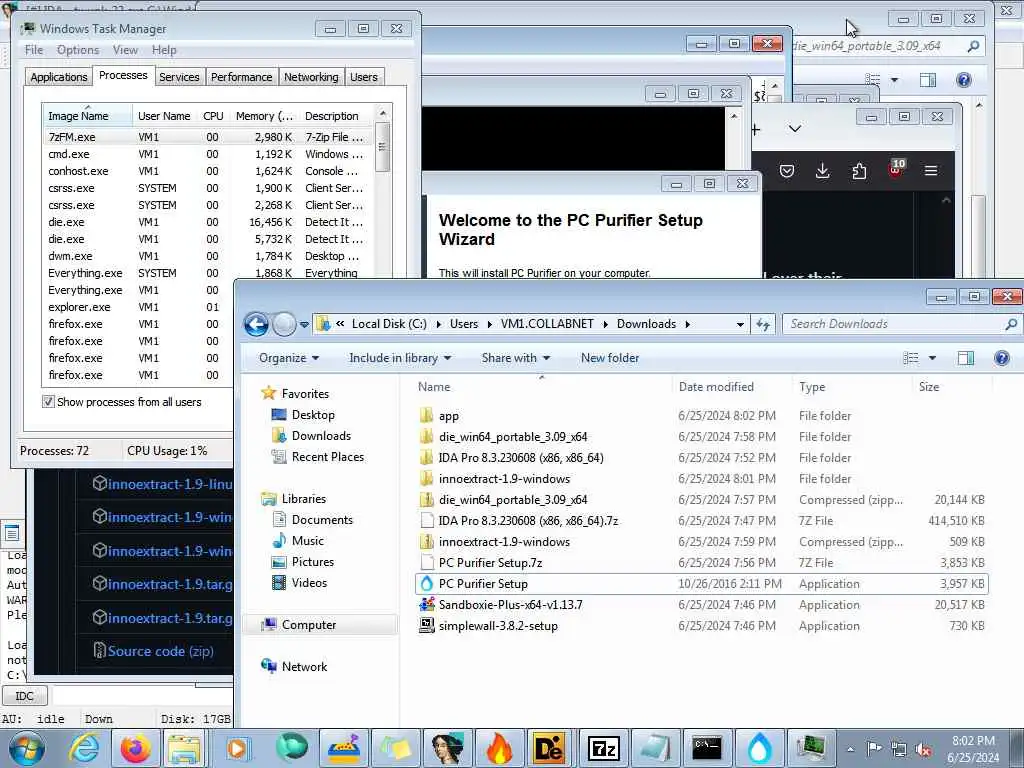Switch to Performance tab in Task Manager

tap(242, 77)
